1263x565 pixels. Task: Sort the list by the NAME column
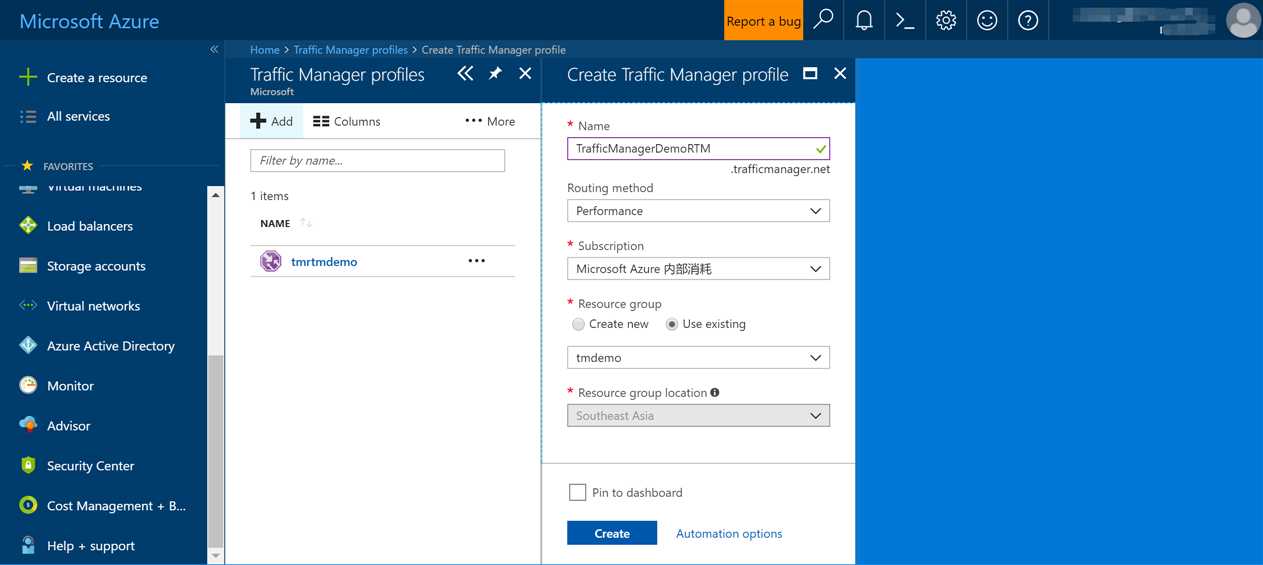275,223
